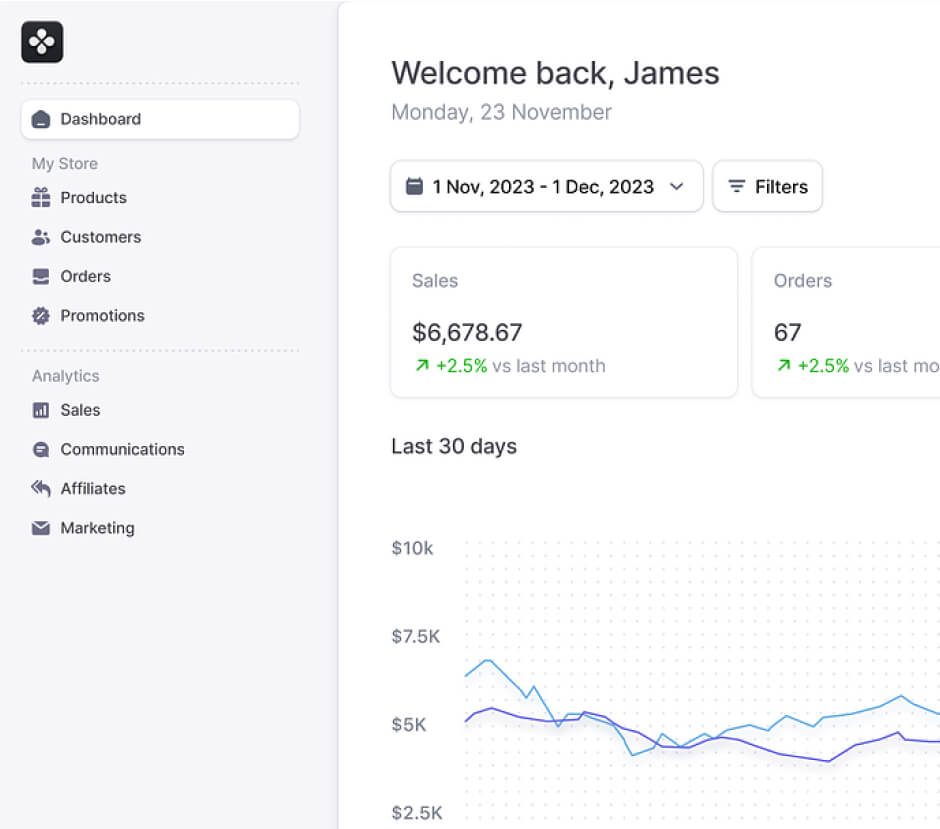
Task: Click the Sales bar chart icon
Action: tap(41, 410)
